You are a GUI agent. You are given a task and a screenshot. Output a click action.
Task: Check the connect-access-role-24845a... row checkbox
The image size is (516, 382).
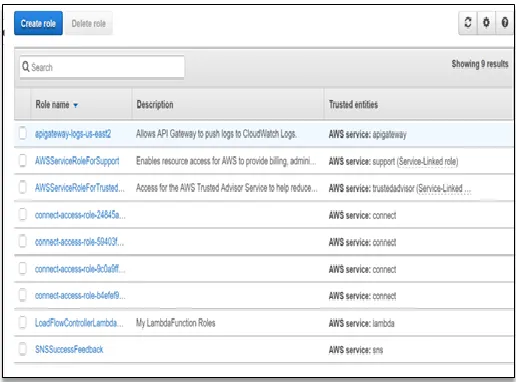pyautogui.click(x=23, y=215)
